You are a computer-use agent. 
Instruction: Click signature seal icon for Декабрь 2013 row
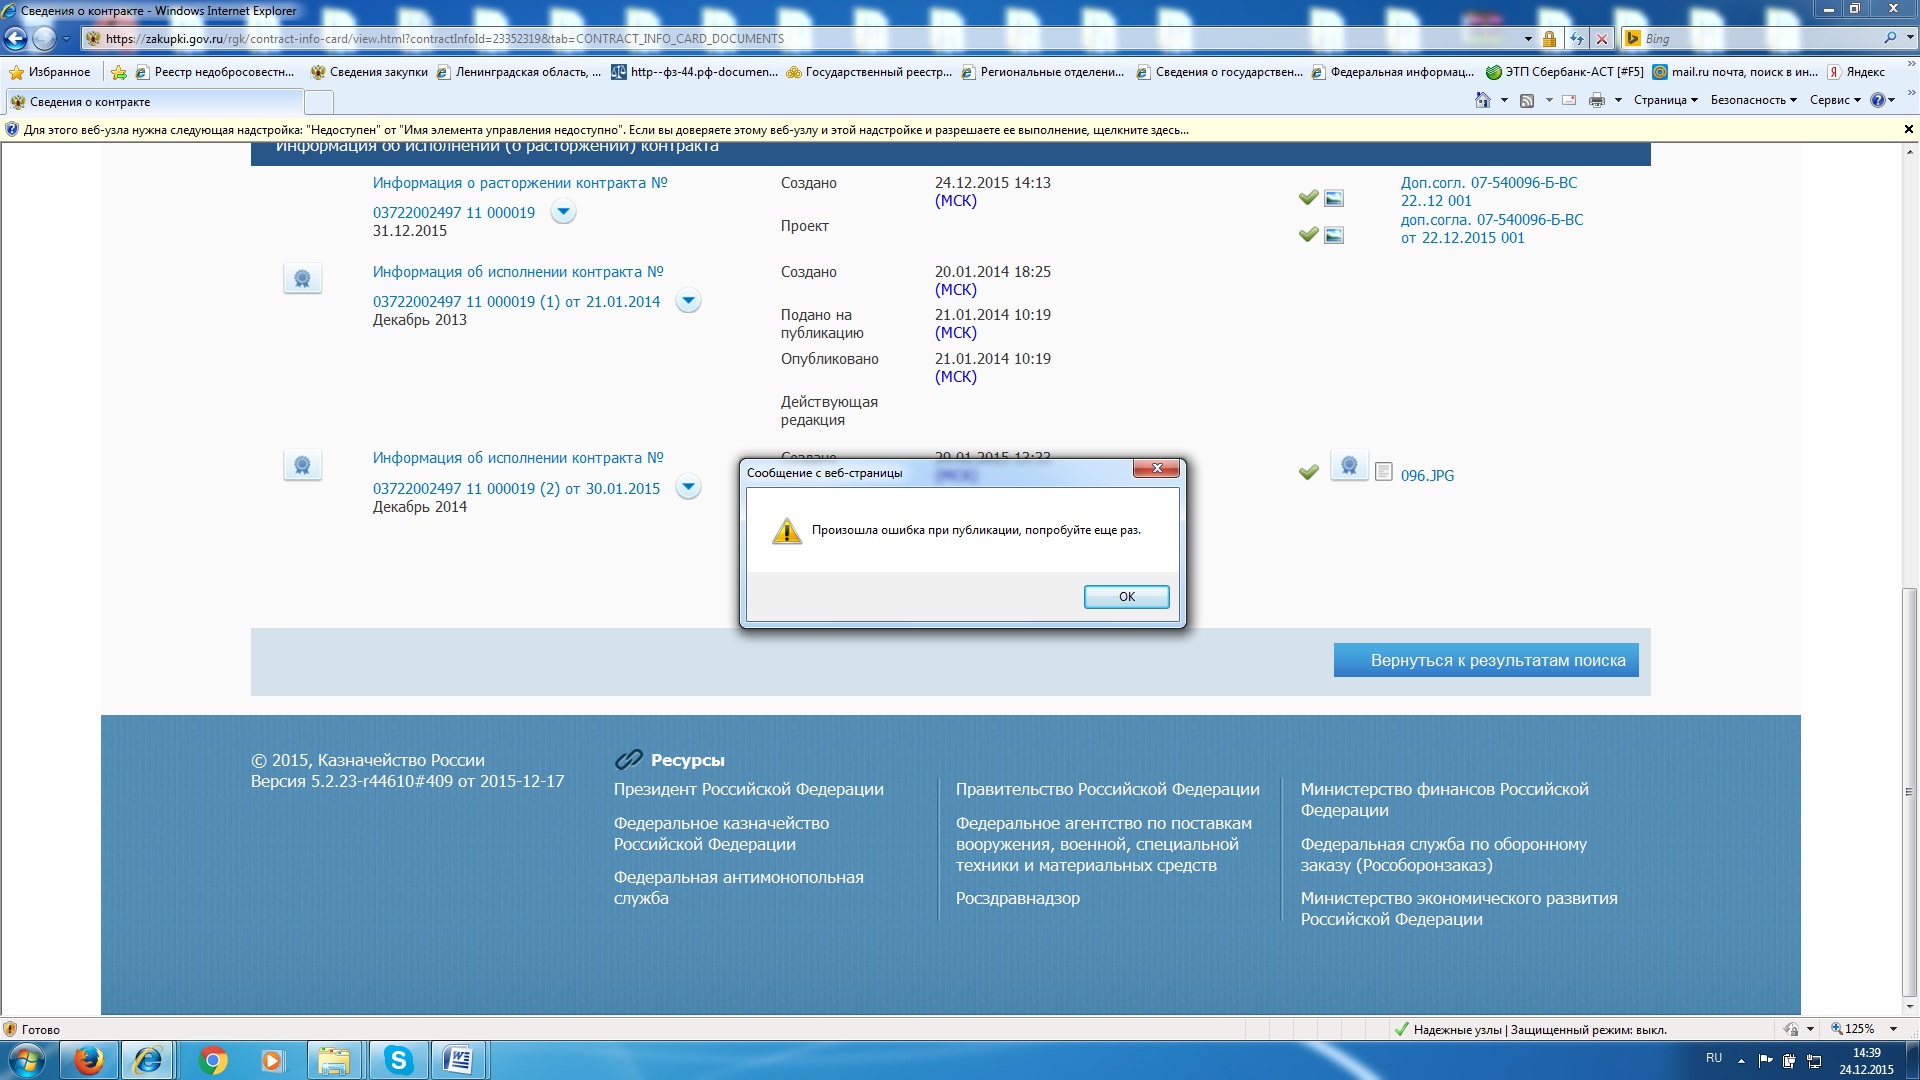[302, 278]
